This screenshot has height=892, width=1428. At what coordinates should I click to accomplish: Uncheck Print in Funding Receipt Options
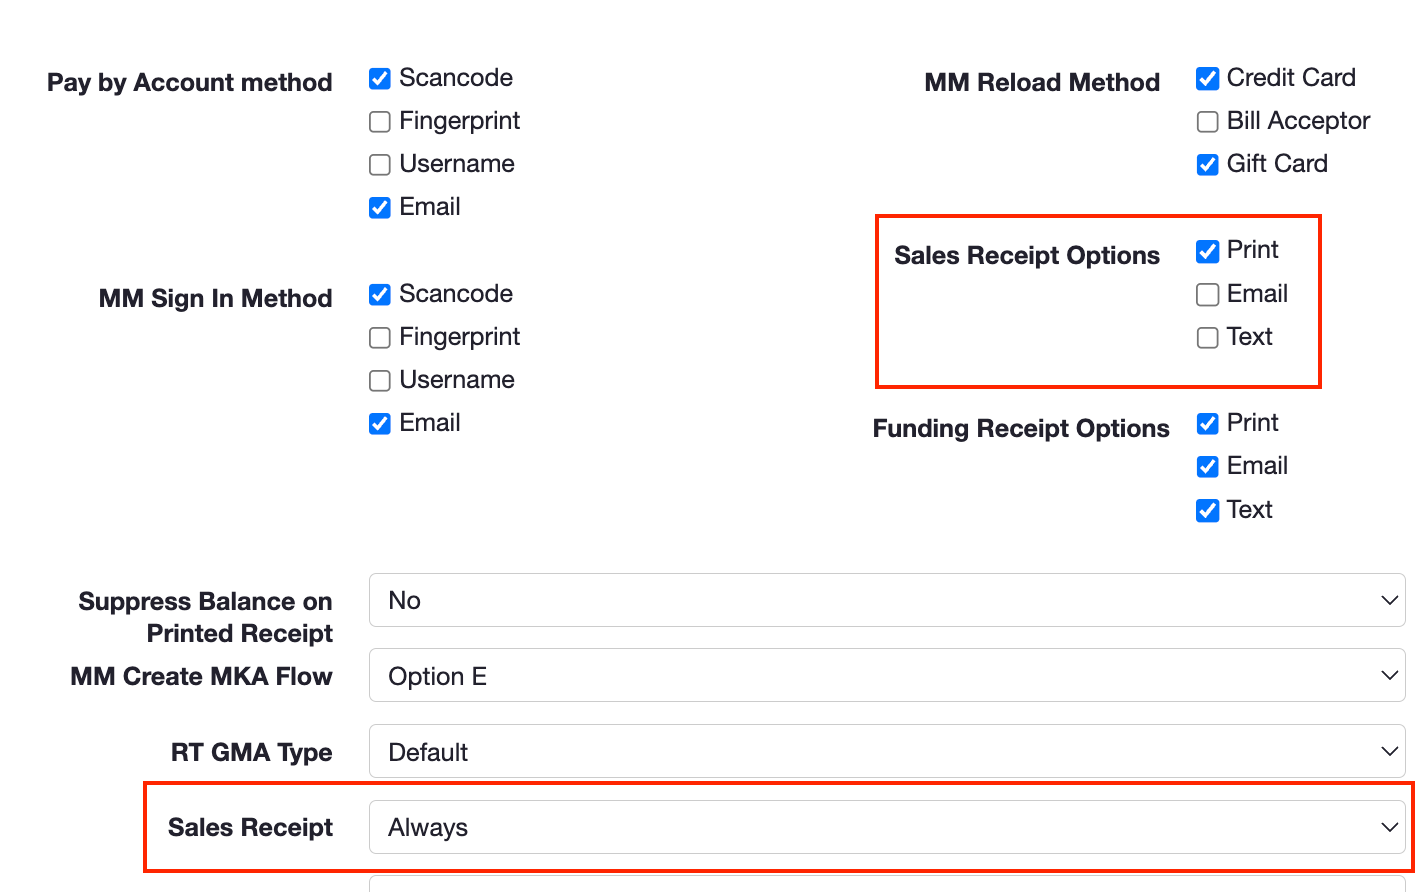pos(1208,424)
